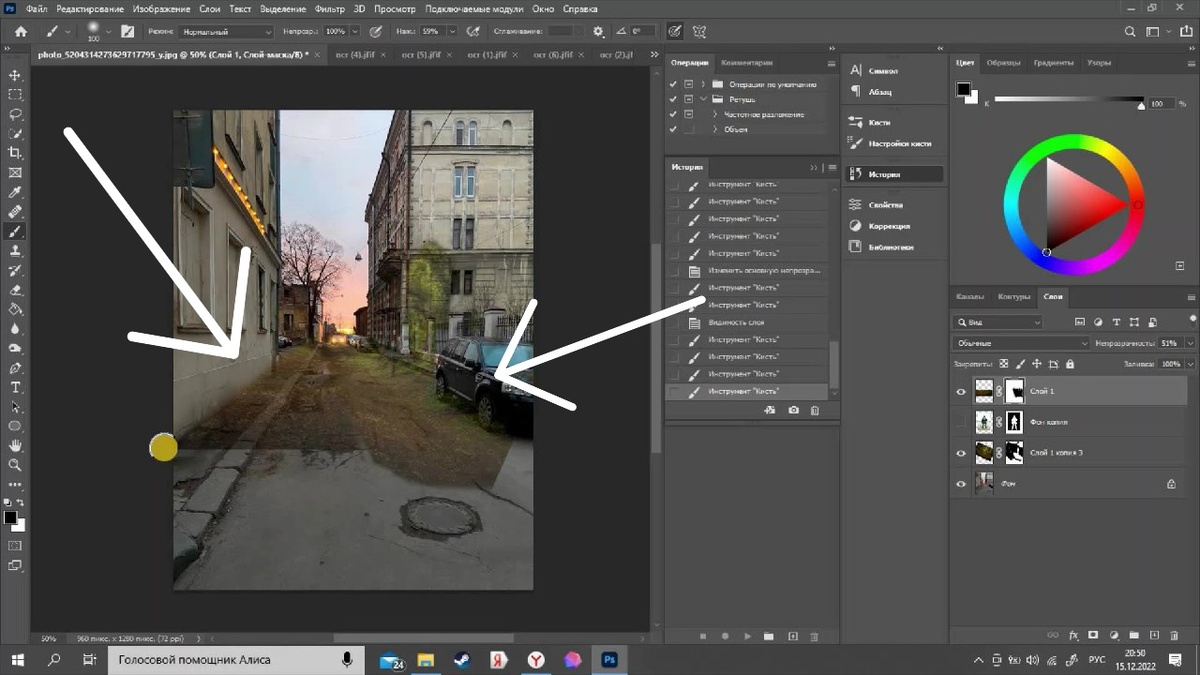Delete layer using Layers panel trash icon
Image resolution: width=1200 pixels, height=675 pixels.
(x=1173, y=635)
